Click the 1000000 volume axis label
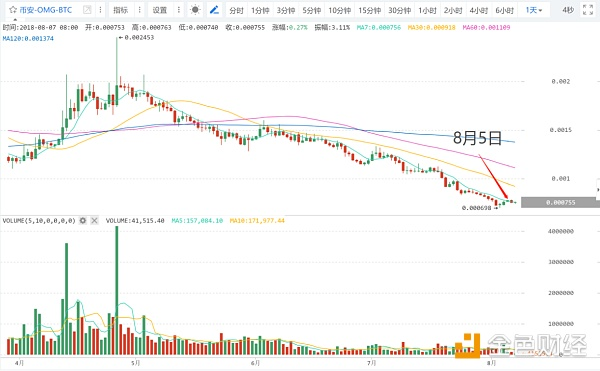 point(561,324)
